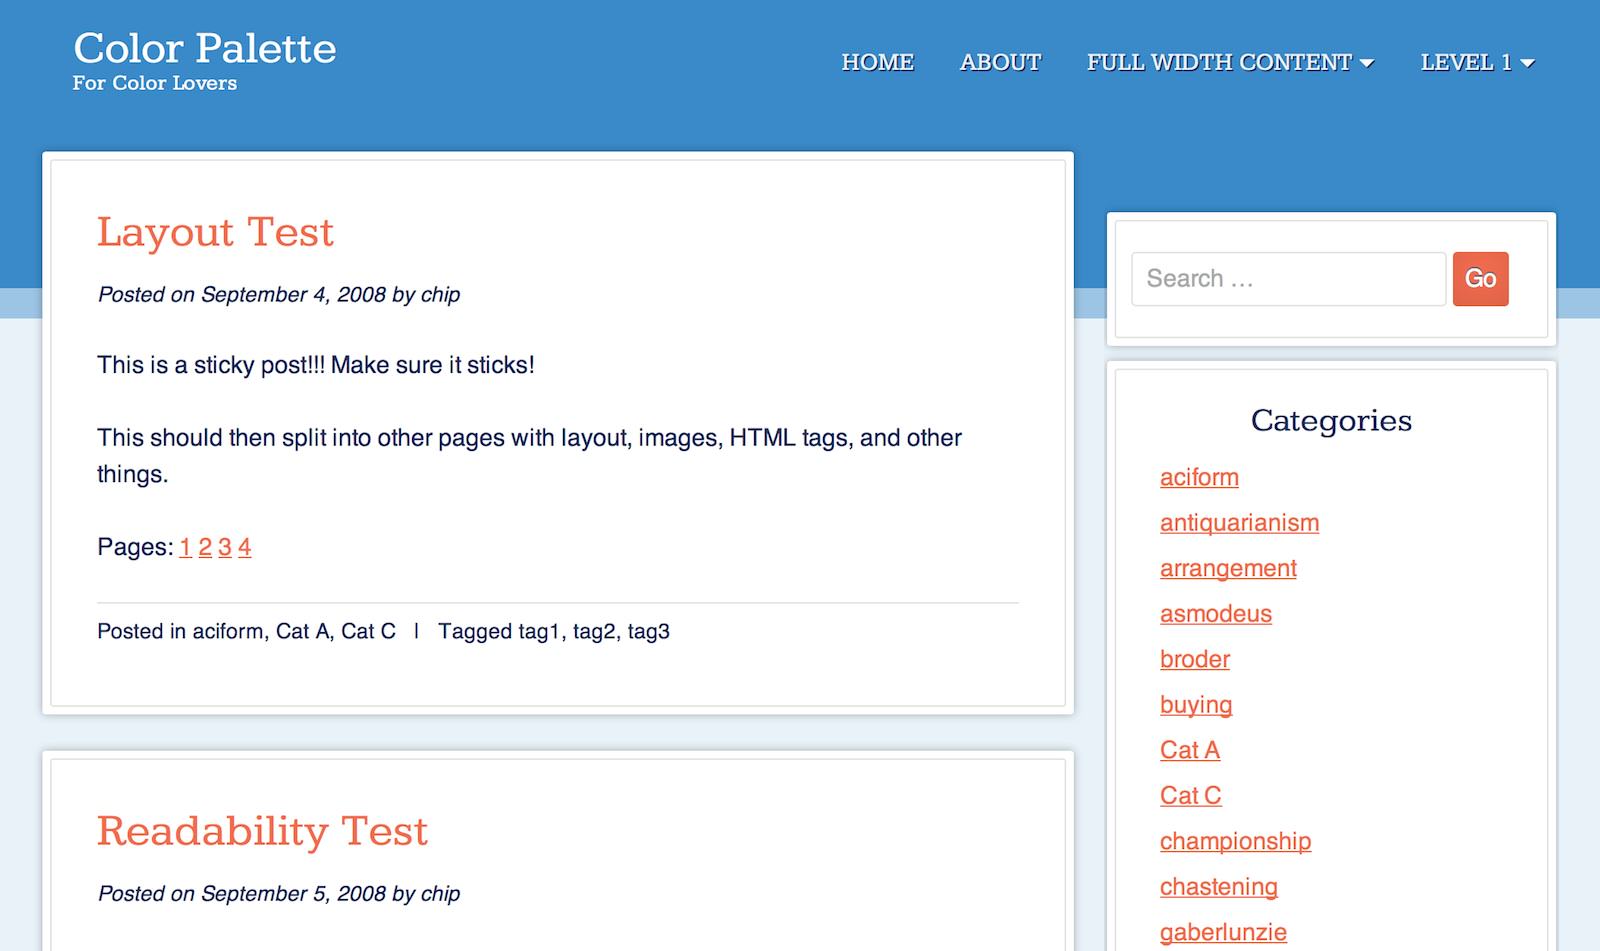The image size is (1600, 951).
Task: Open the Full Width Content dropdown menu
Action: [1229, 62]
